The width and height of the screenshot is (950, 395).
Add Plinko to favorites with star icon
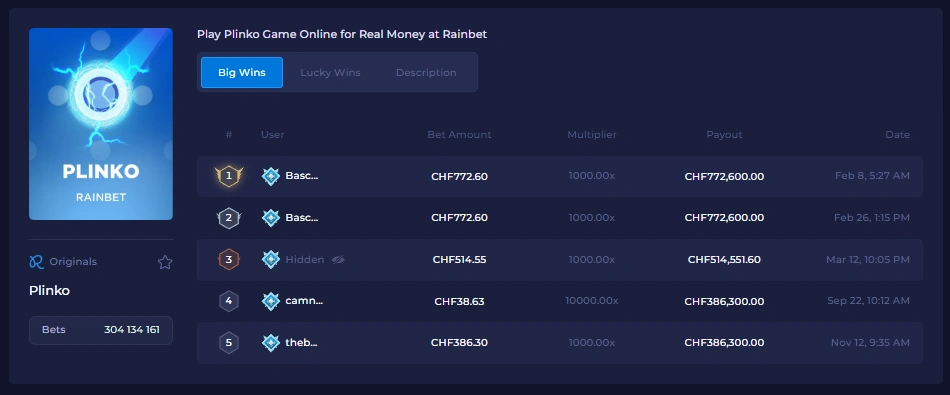coord(165,262)
